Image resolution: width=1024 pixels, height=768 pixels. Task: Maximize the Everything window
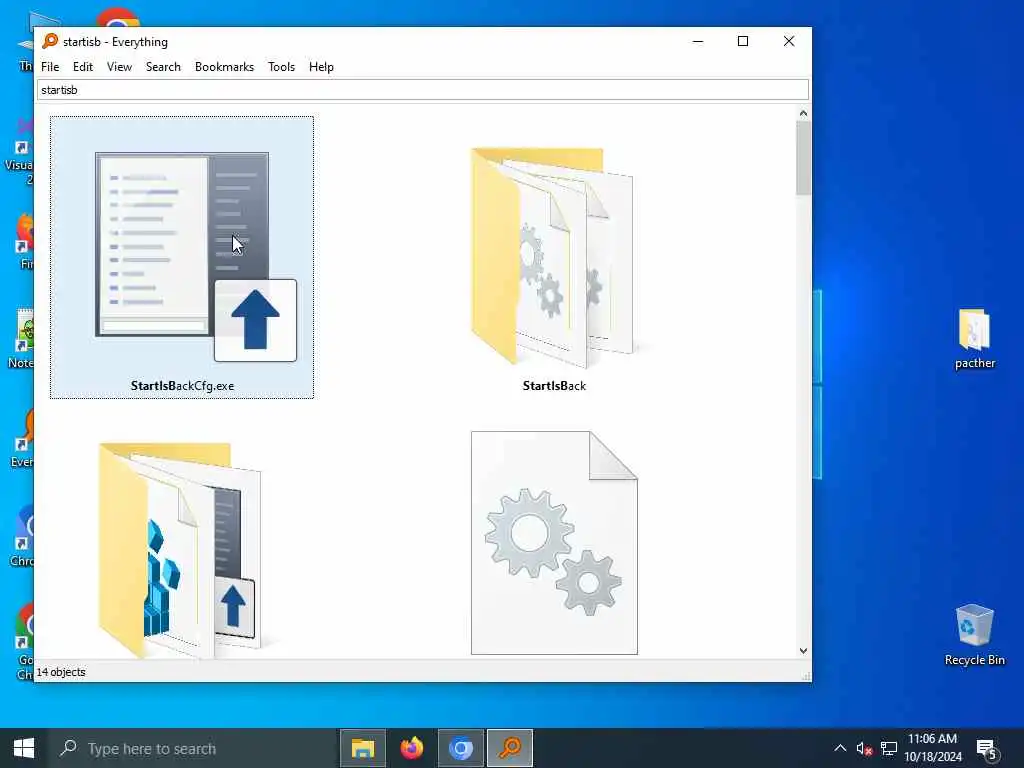tap(743, 41)
